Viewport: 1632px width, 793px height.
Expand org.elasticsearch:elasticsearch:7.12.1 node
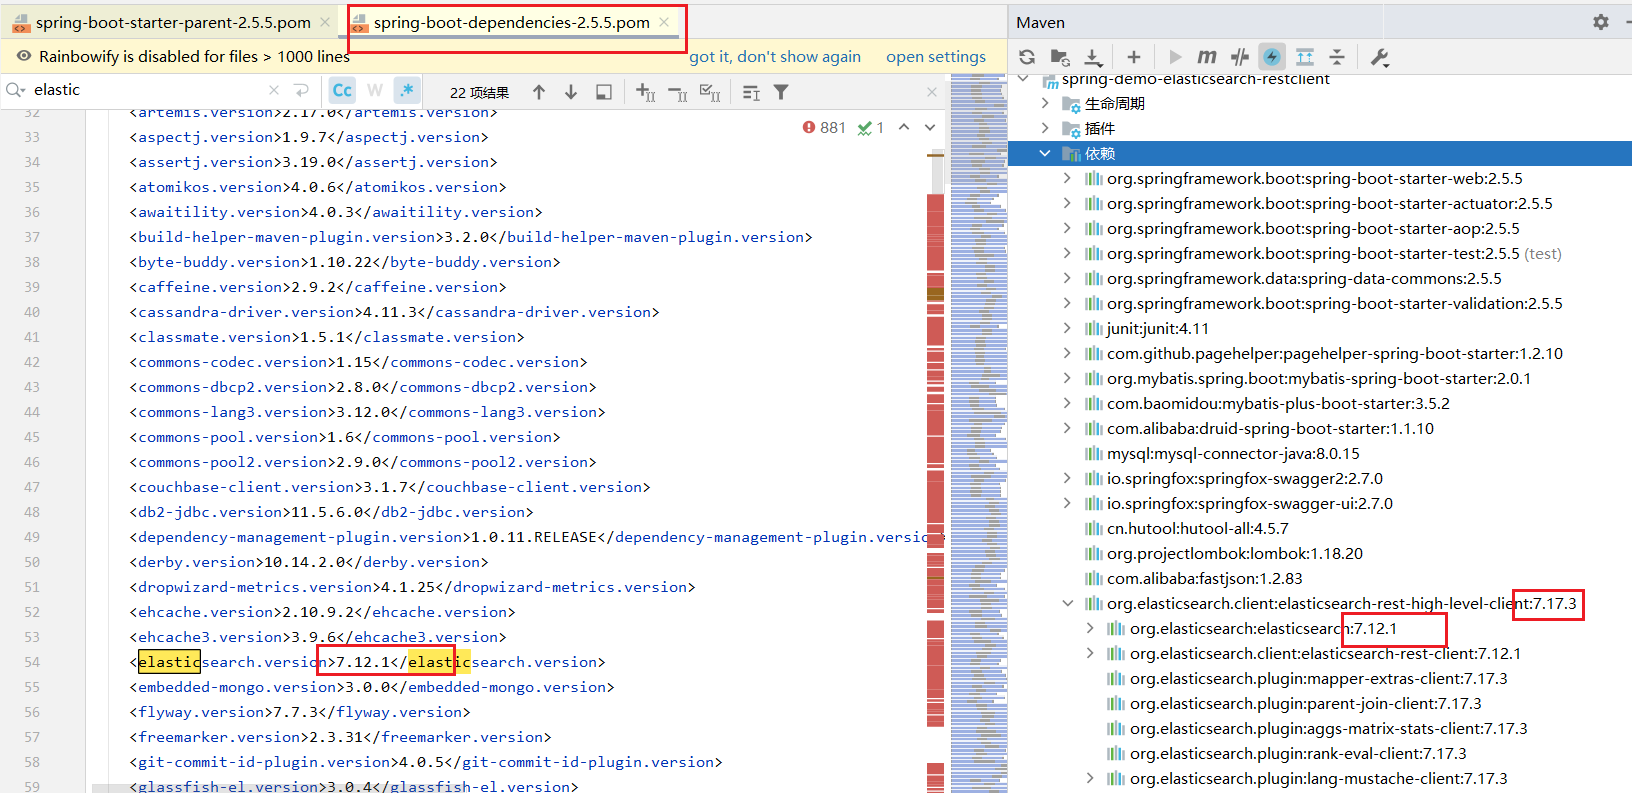pos(1090,628)
